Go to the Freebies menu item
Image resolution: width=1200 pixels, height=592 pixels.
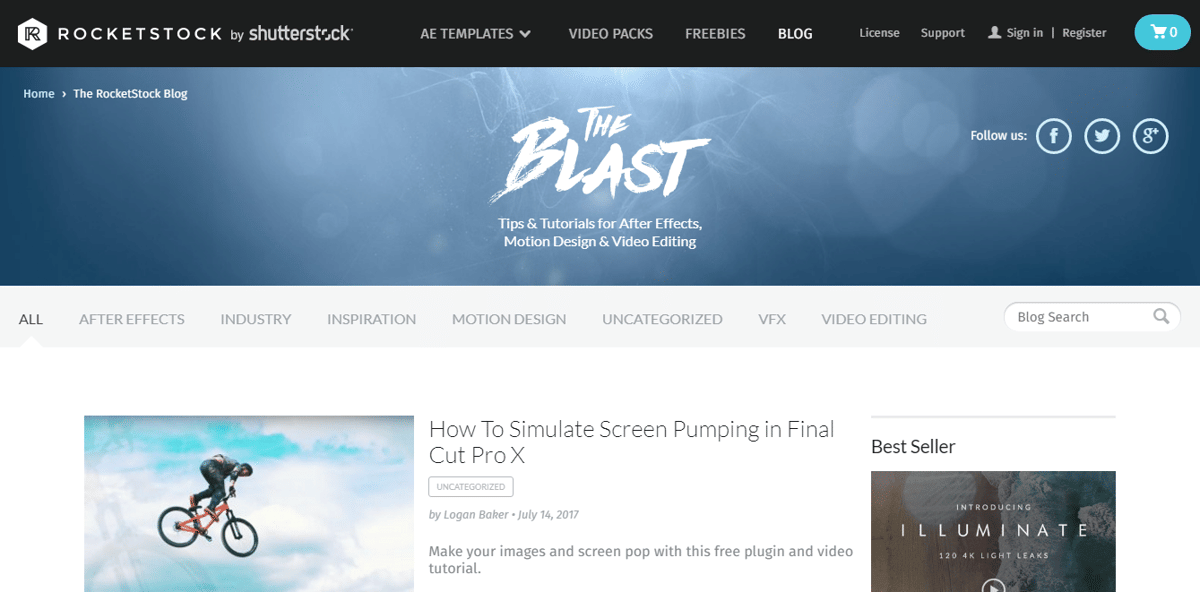pyautogui.click(x=715, y=33)
